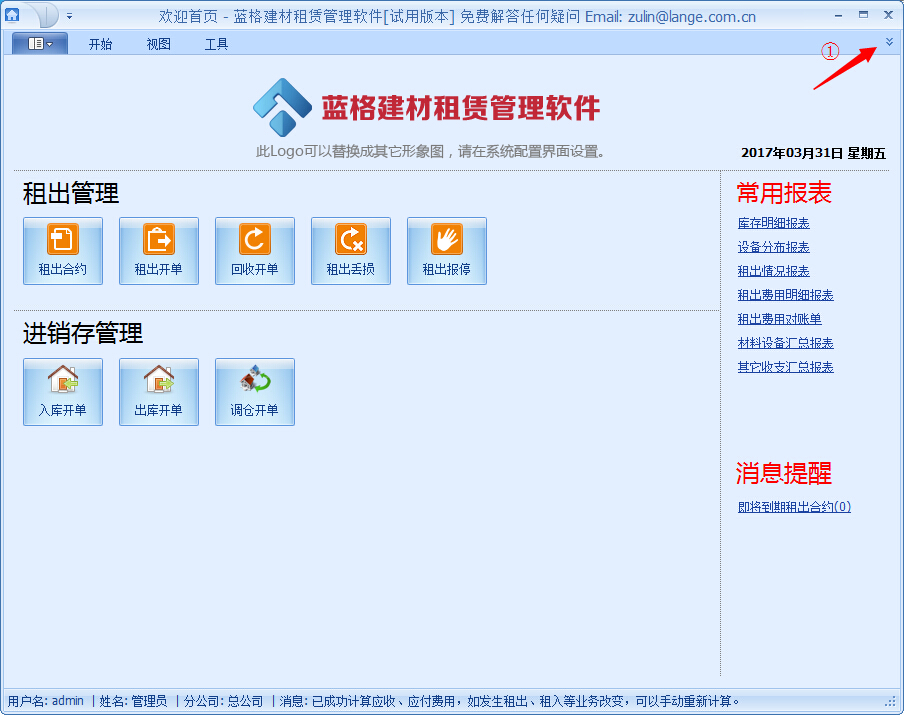Open the 其它收支汇总报表 report link
Screen dimensions: 904x715
785,367
